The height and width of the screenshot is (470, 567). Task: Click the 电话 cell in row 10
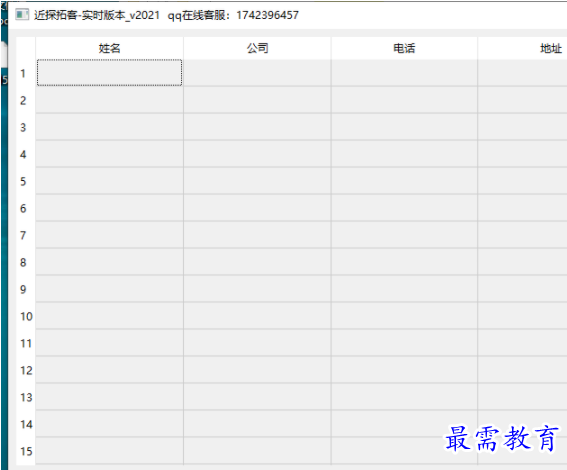pyautogui.click(x=404, y=316)
